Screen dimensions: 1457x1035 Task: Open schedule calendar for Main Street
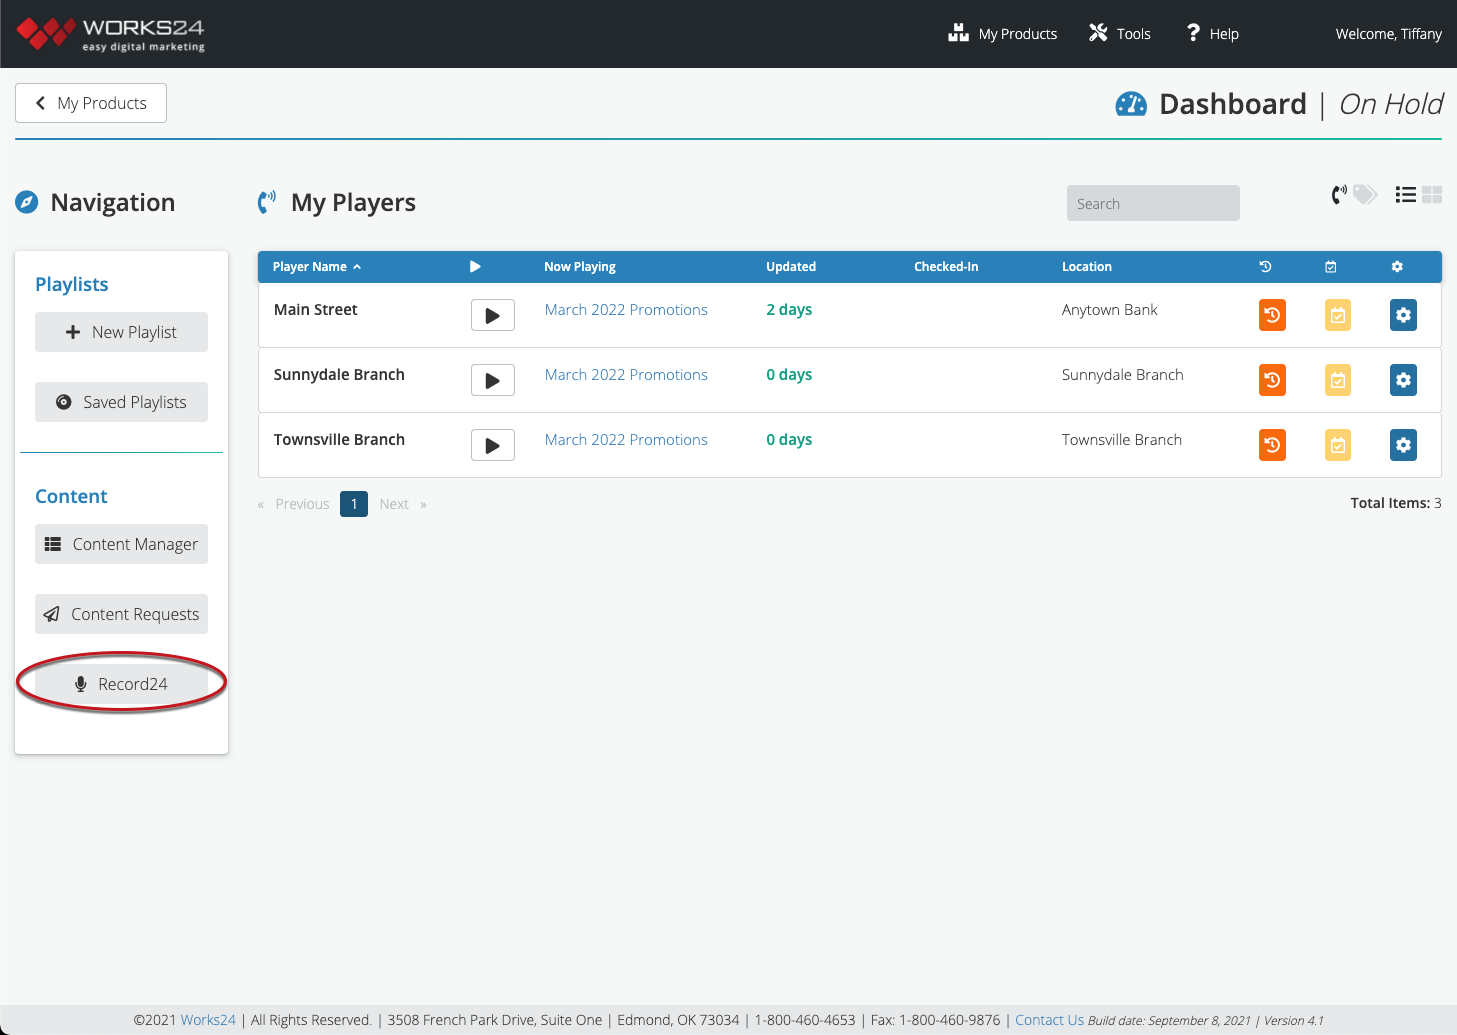pyautogui.click(x=1338, y=315)
